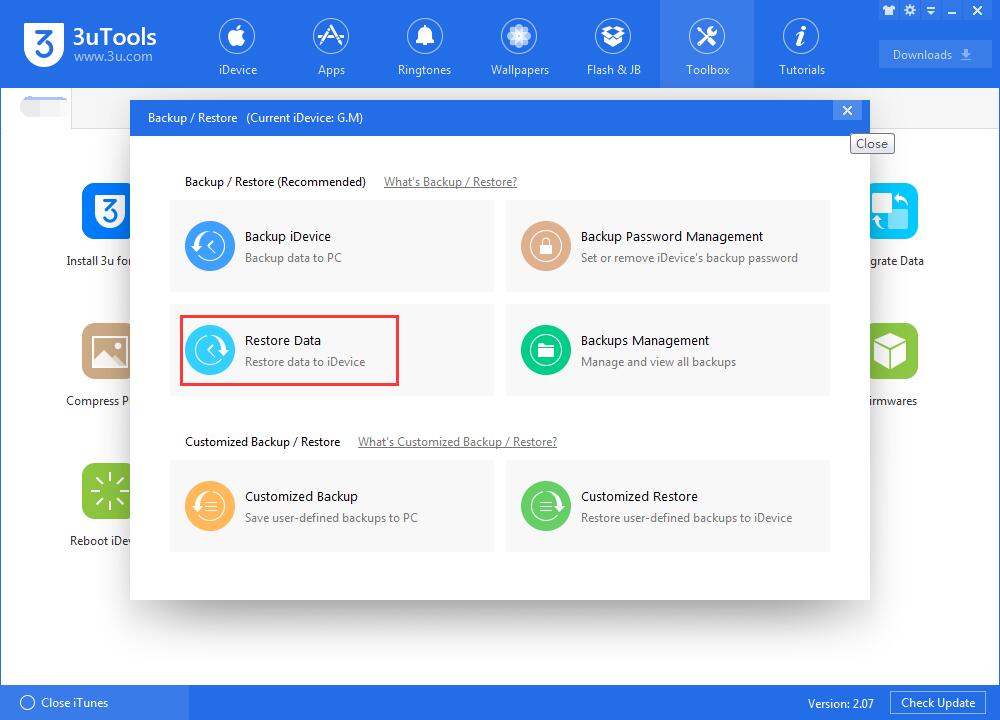1000x720 pixels.
Task: Click the "Version: 2.07" status text
Action: coord(841,703)
